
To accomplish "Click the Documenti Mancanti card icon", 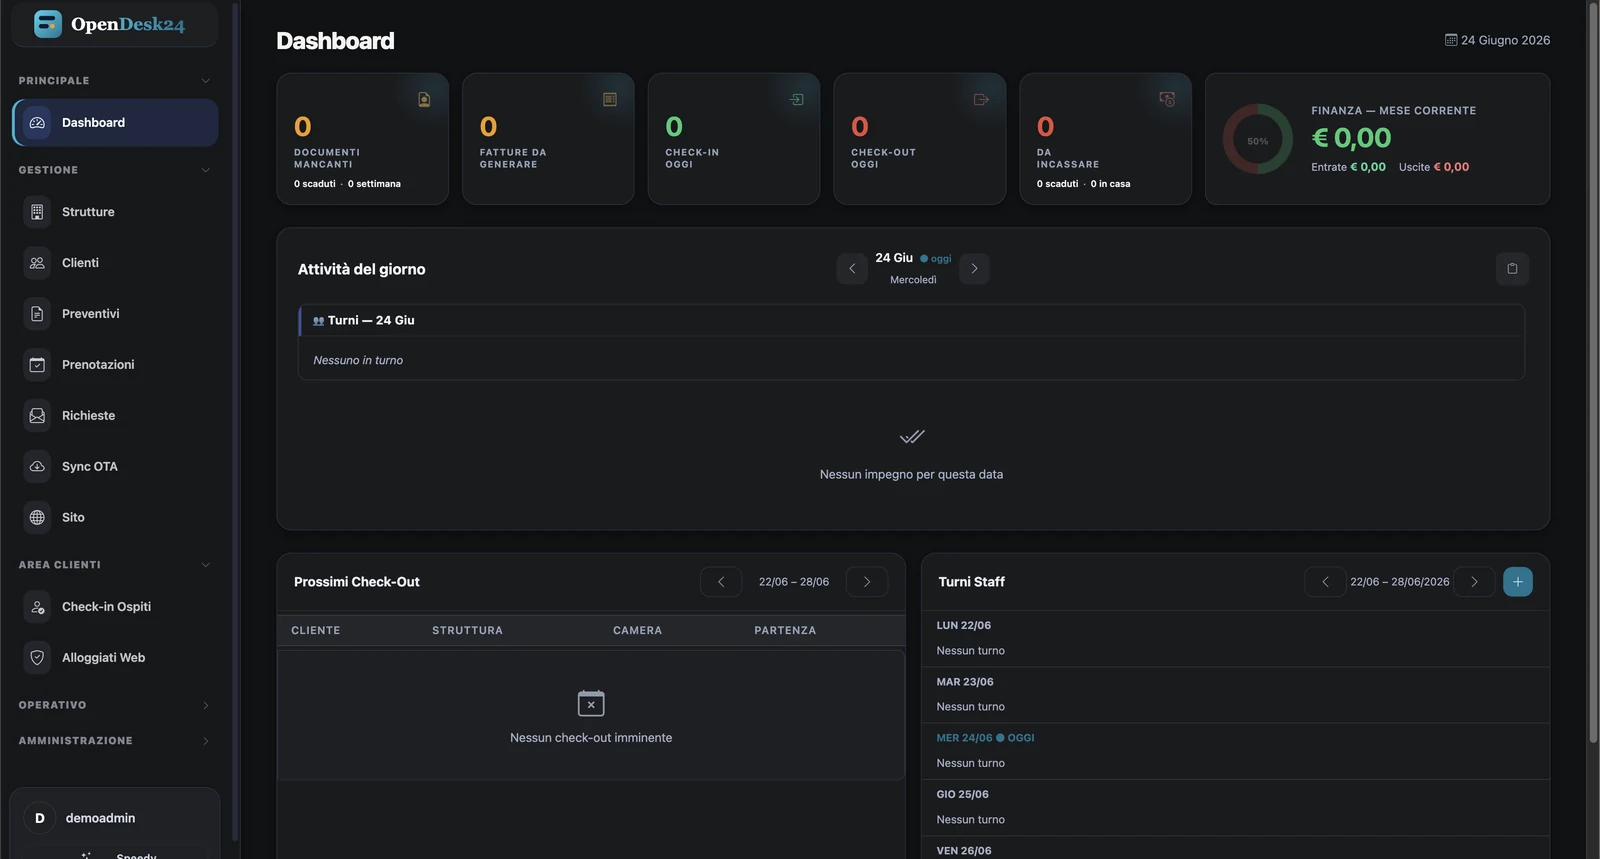I will (424, 99).
